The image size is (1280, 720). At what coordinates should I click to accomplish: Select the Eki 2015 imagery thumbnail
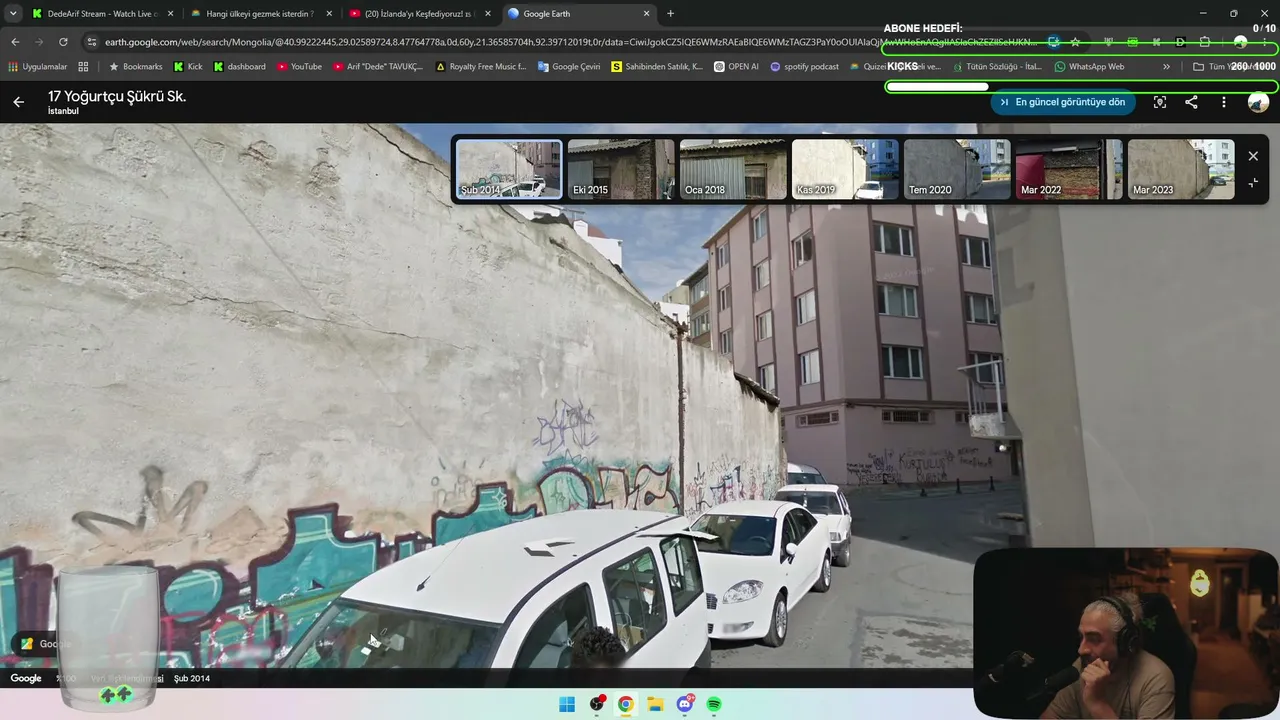621,169
